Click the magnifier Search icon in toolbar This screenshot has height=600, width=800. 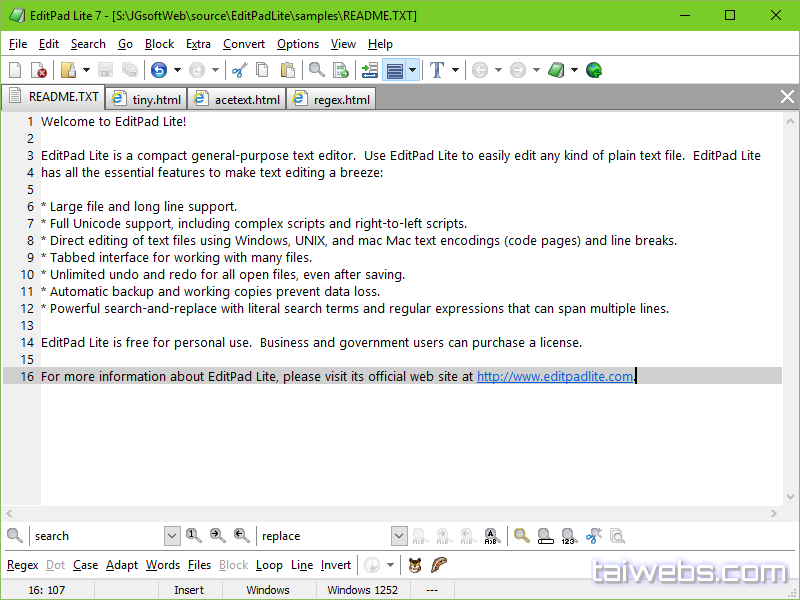[x=316, y=70]
